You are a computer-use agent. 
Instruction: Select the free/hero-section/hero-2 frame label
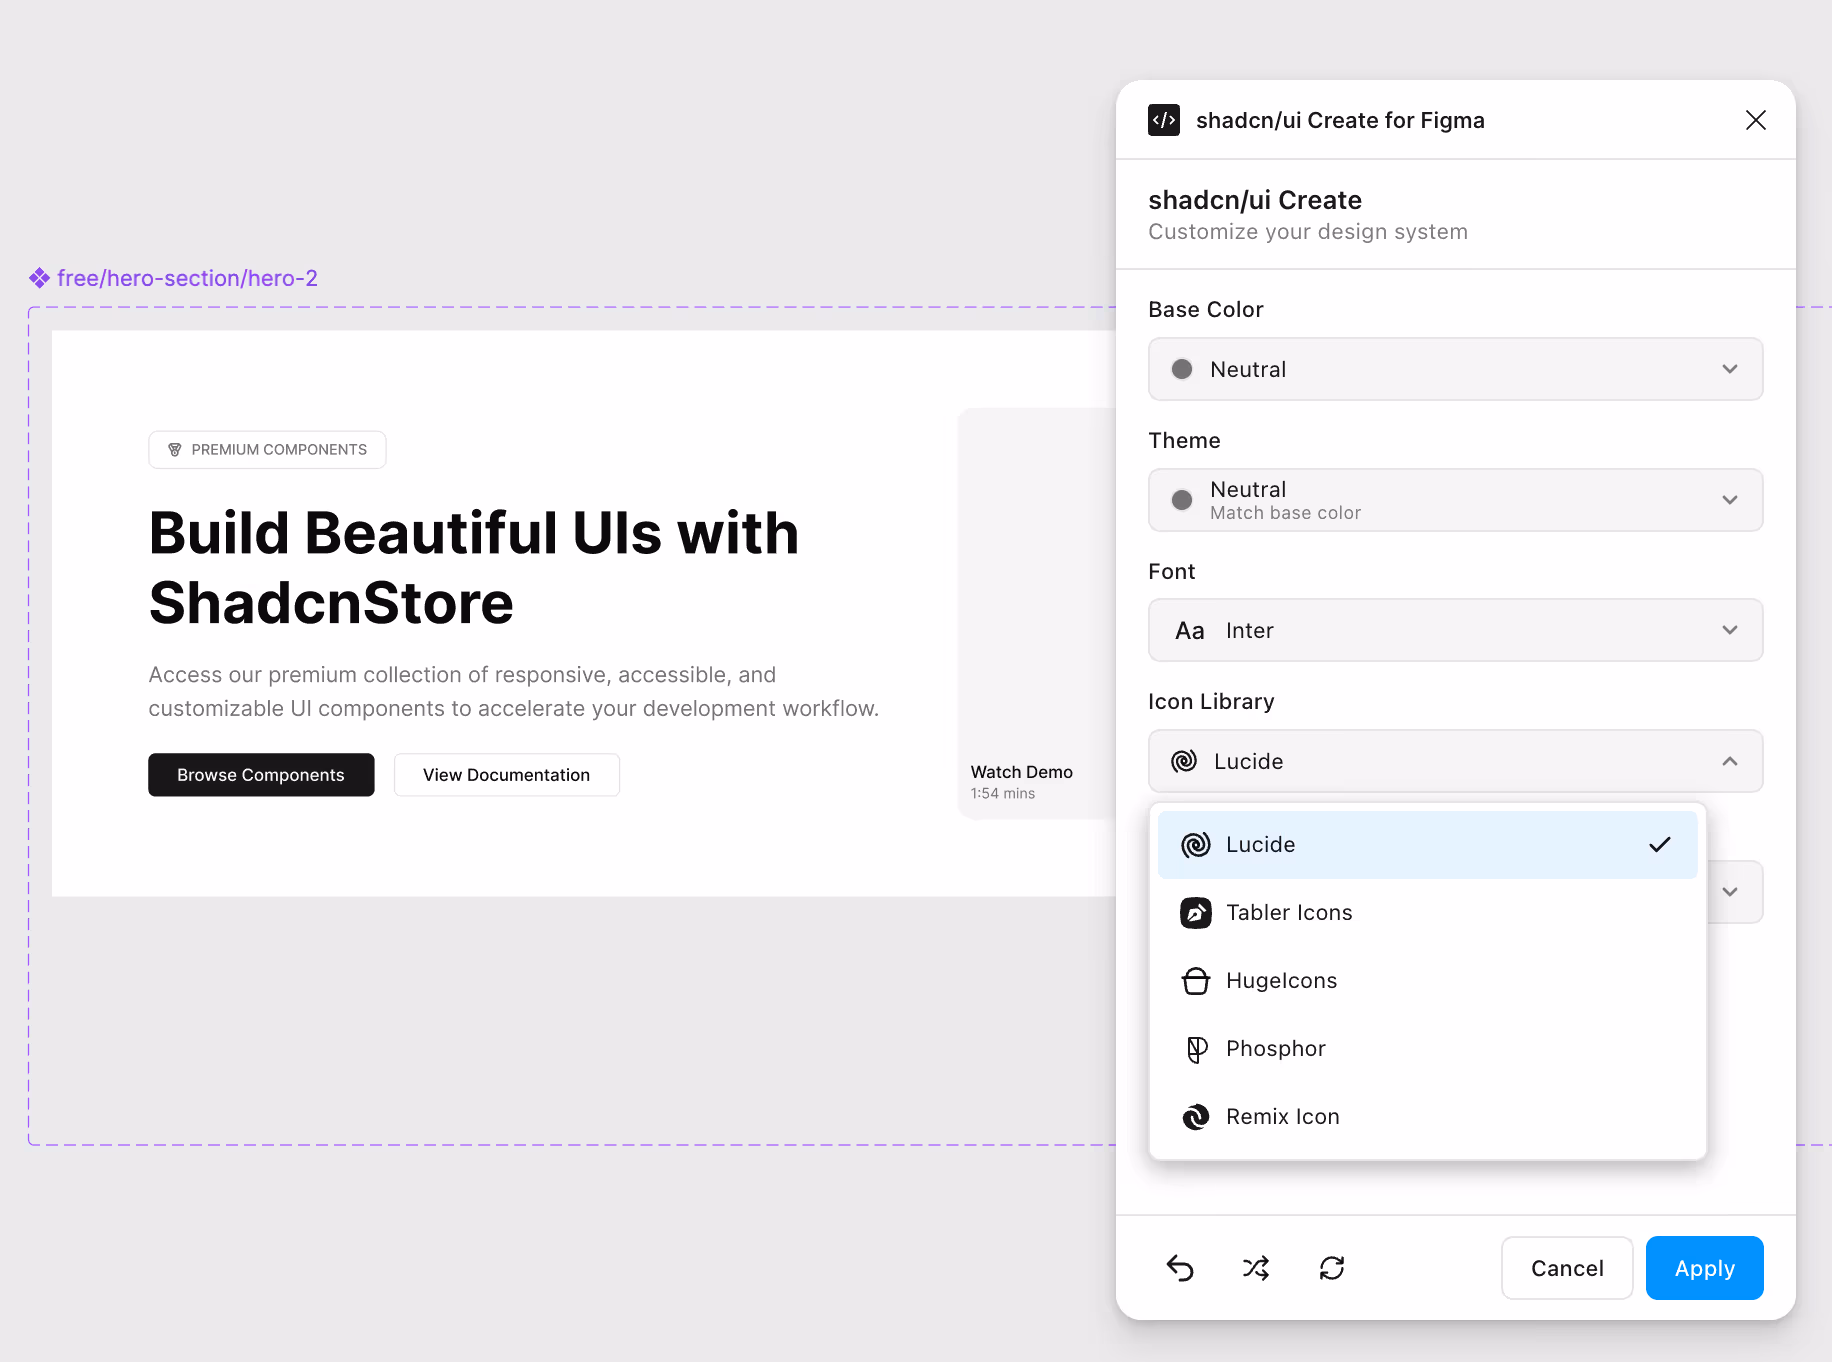click(187, 278)
